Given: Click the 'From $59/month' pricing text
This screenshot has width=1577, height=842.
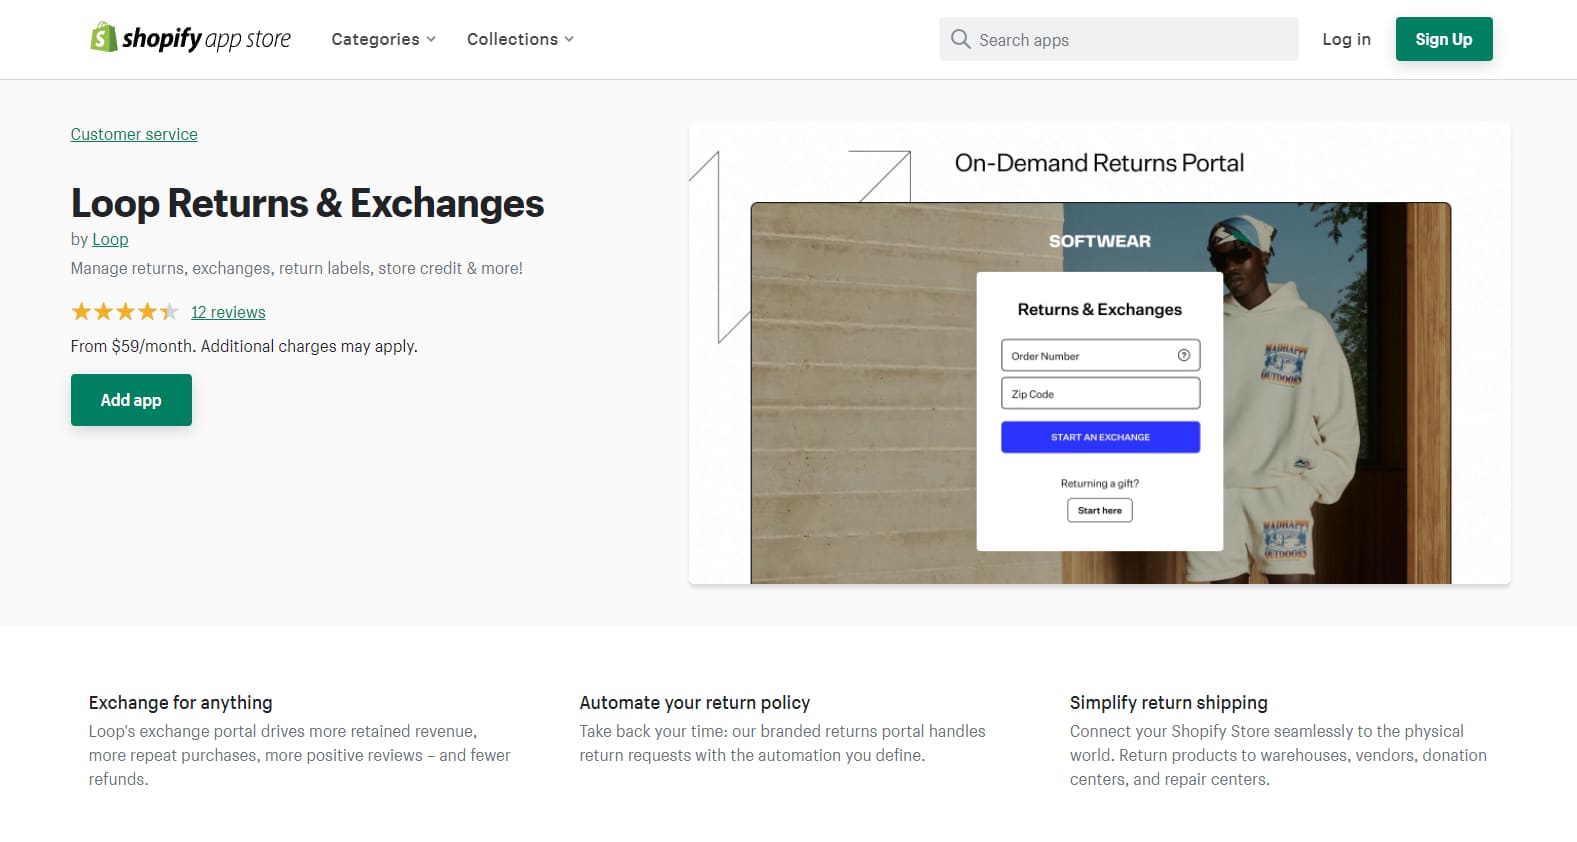Looking at the screenshot, I should (244, 346).
